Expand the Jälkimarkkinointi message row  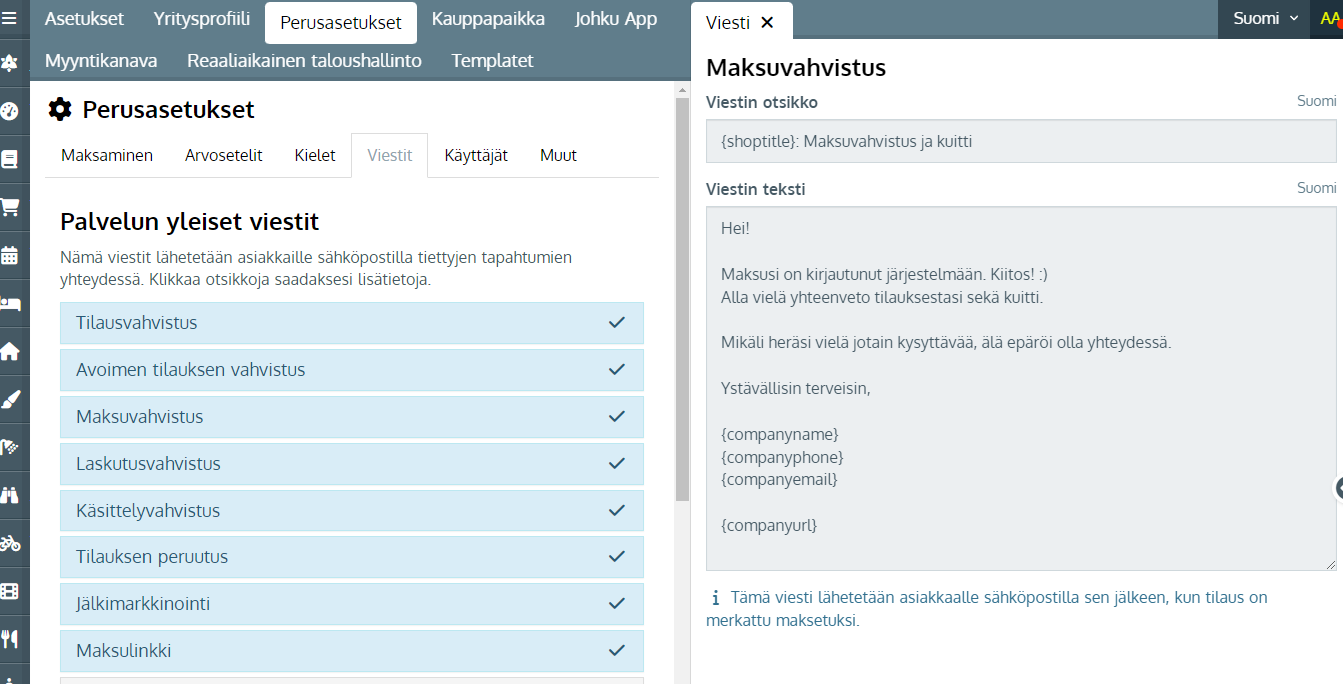[x=352, y=604]
